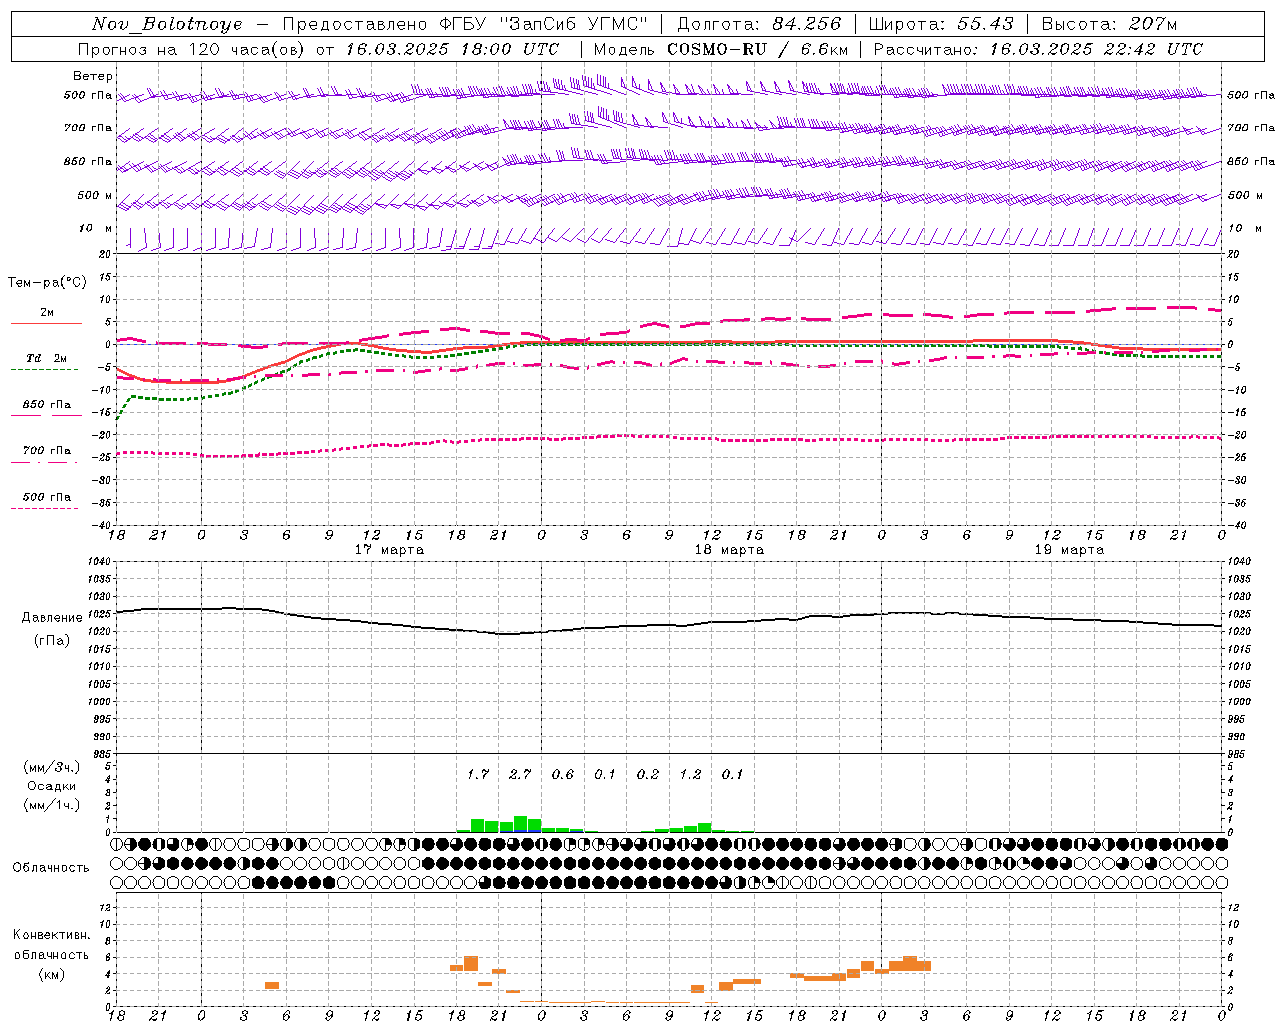1280x1024 pixels.
Task: Click the elevation value 207м
Action: [x=1153, y=24]
